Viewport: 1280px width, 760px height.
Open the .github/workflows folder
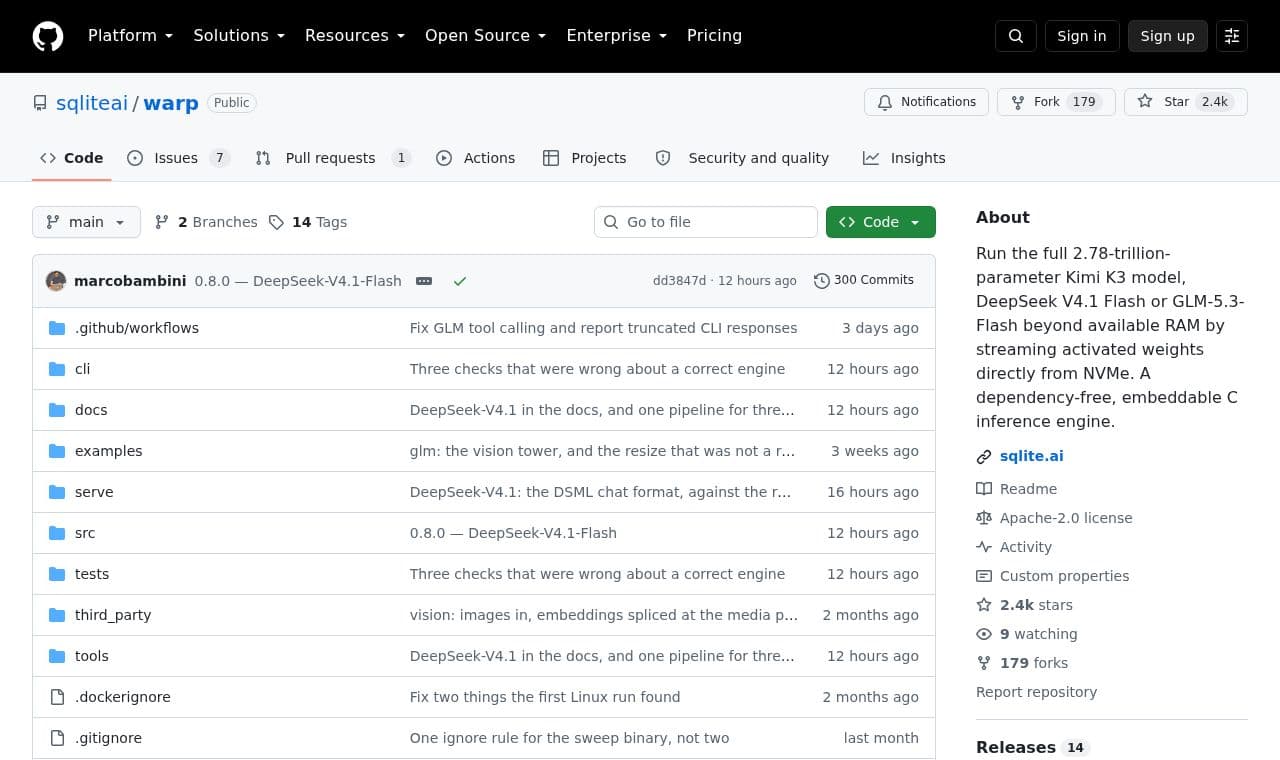pos(137,328)
